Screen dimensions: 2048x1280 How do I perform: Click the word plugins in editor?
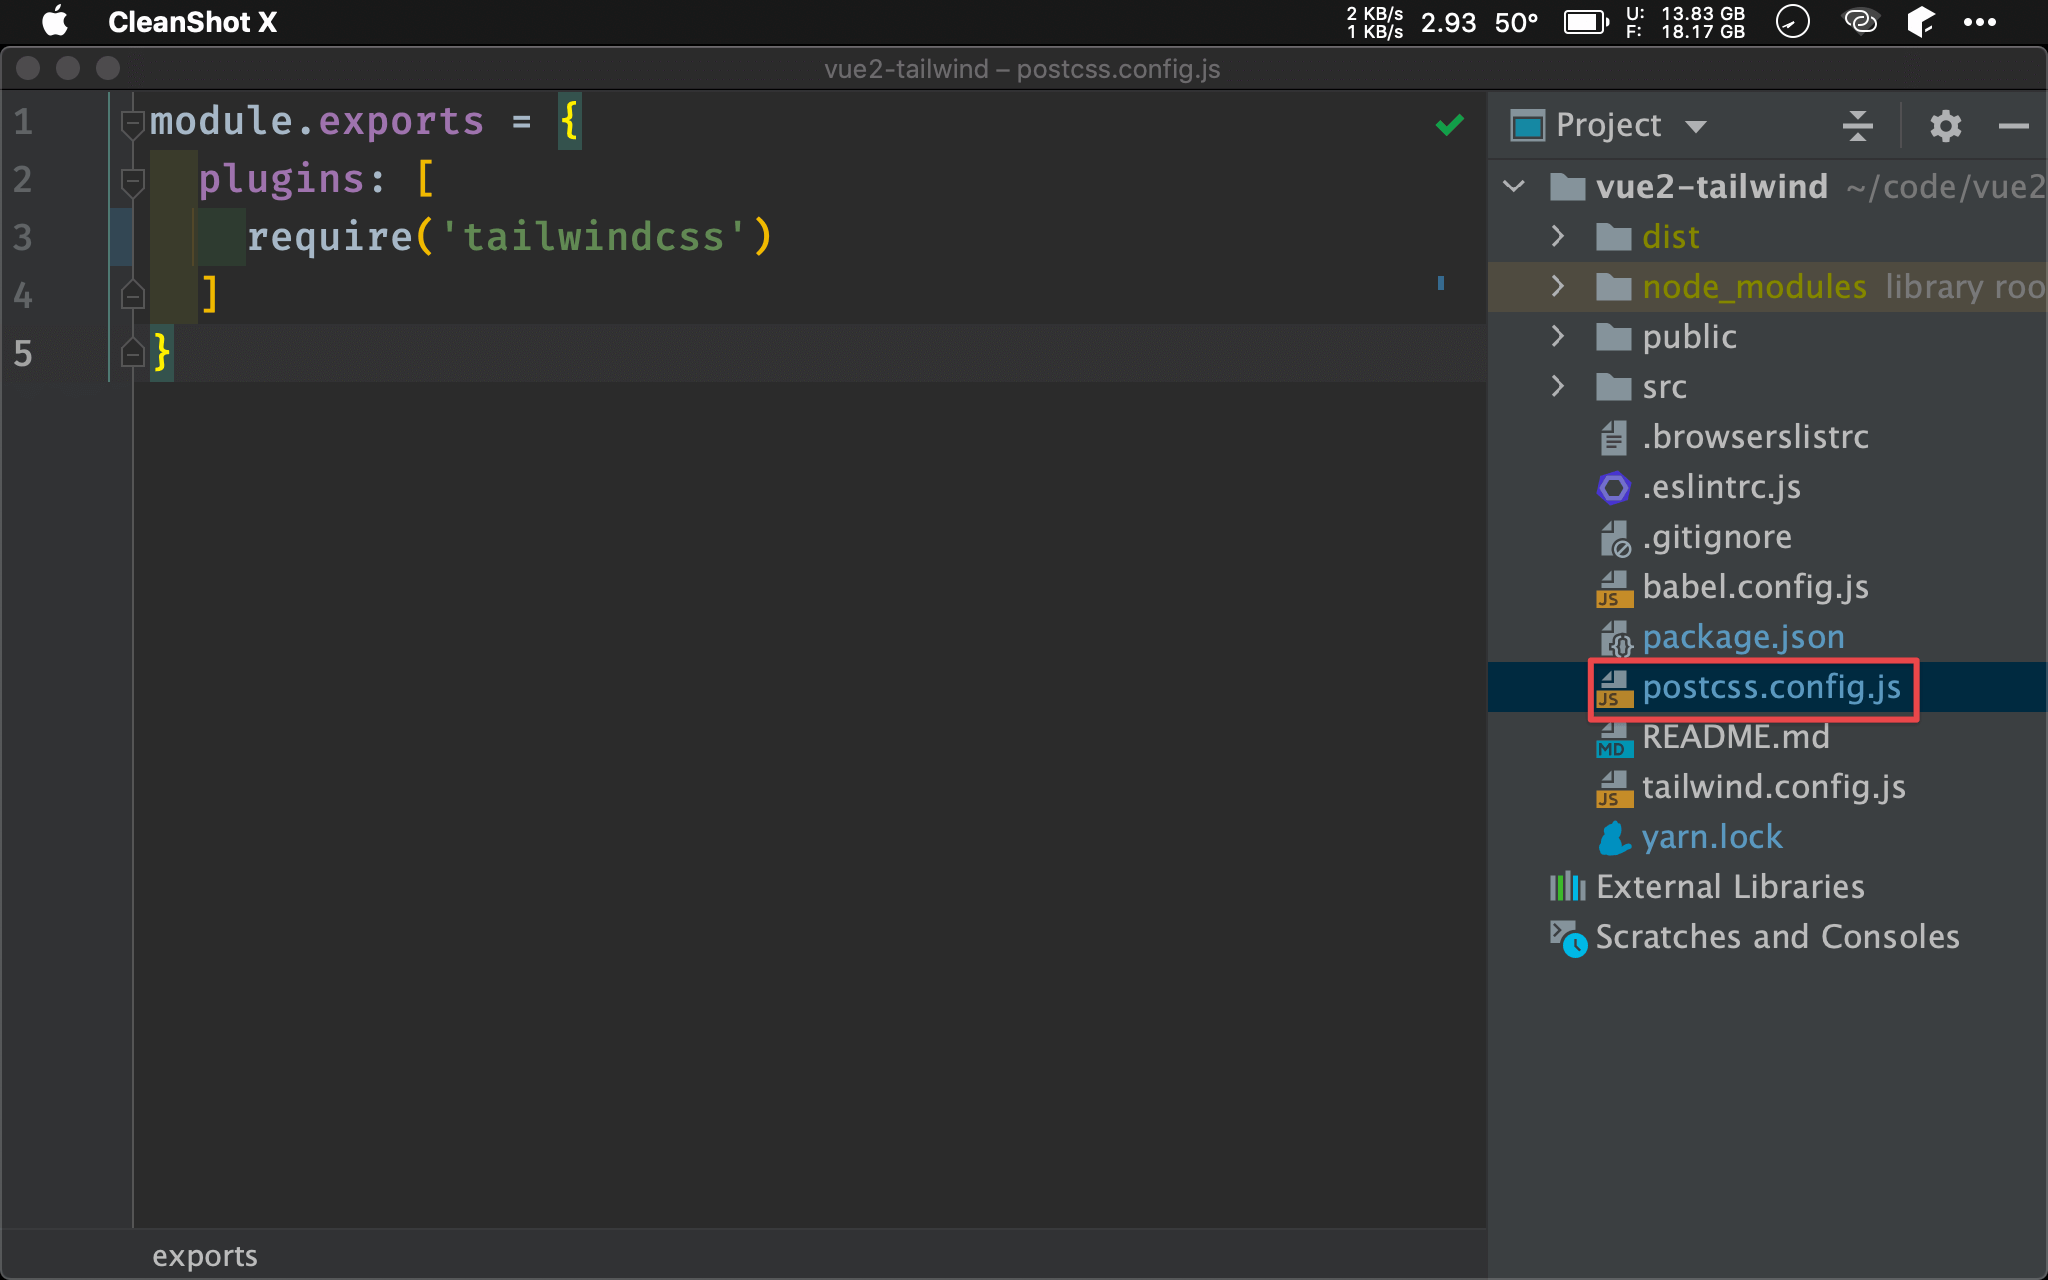[x=282, y=180]
